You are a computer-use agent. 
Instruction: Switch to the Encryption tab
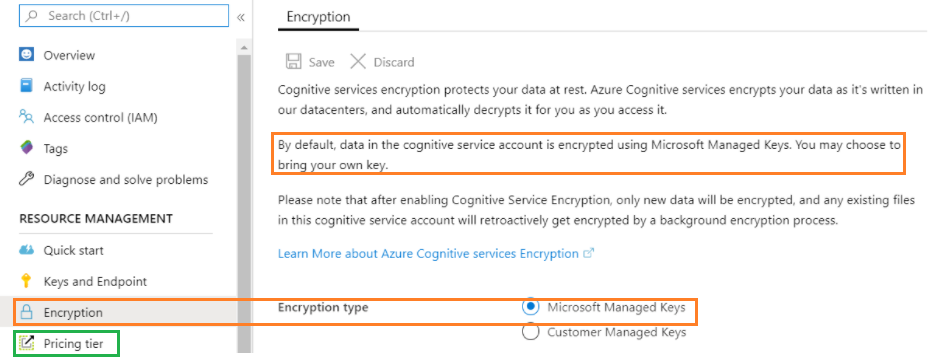click(318, 17)
